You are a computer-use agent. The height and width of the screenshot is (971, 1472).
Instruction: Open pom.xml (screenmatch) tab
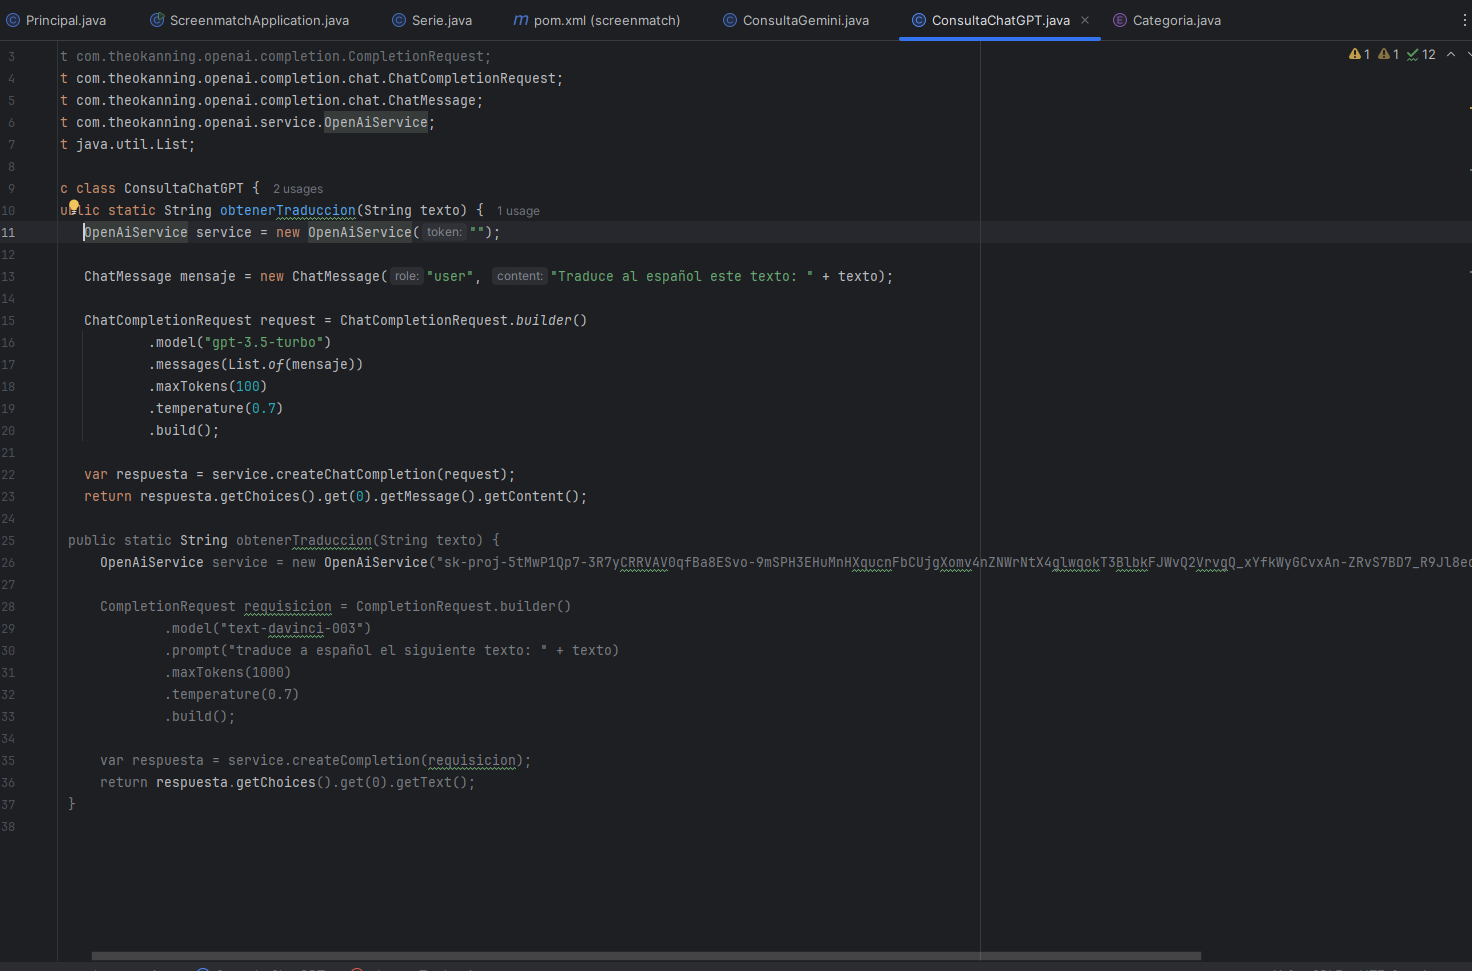597,20
